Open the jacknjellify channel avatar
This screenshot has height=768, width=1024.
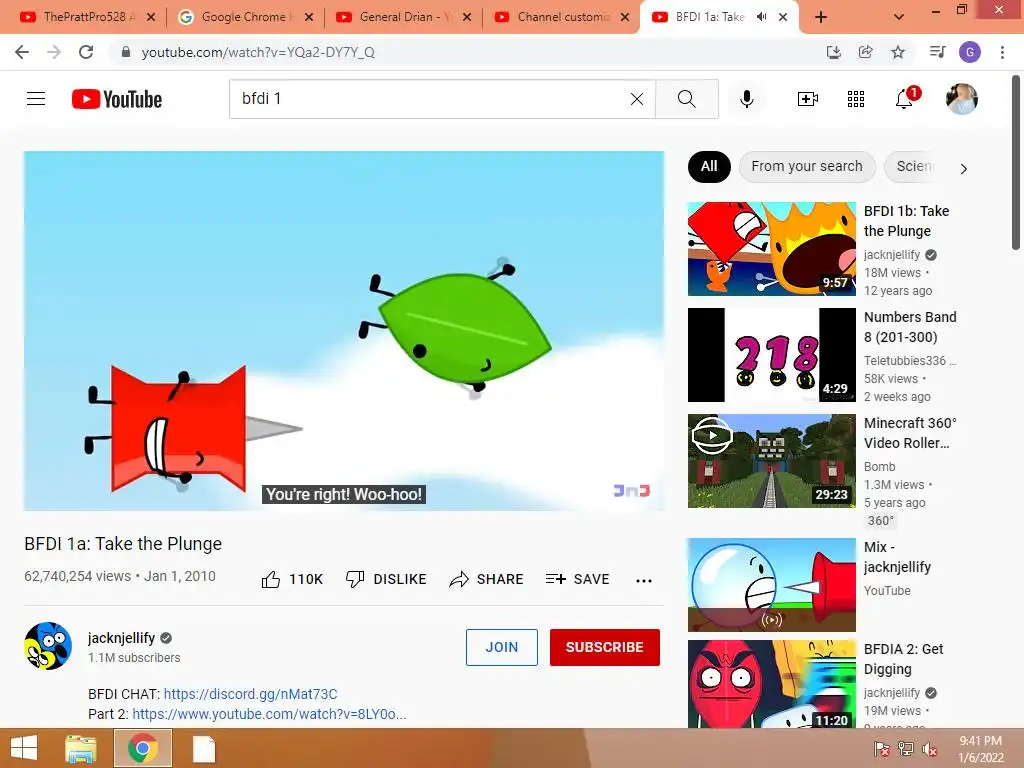point(48,646)
